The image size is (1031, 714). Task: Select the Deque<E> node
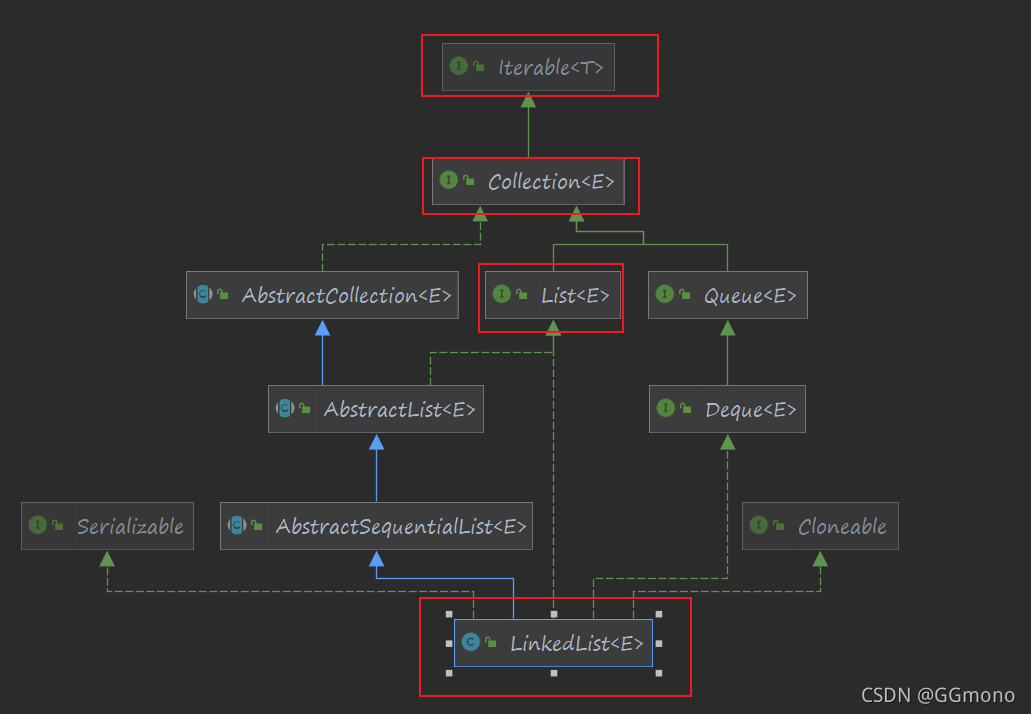coord(727,408)
